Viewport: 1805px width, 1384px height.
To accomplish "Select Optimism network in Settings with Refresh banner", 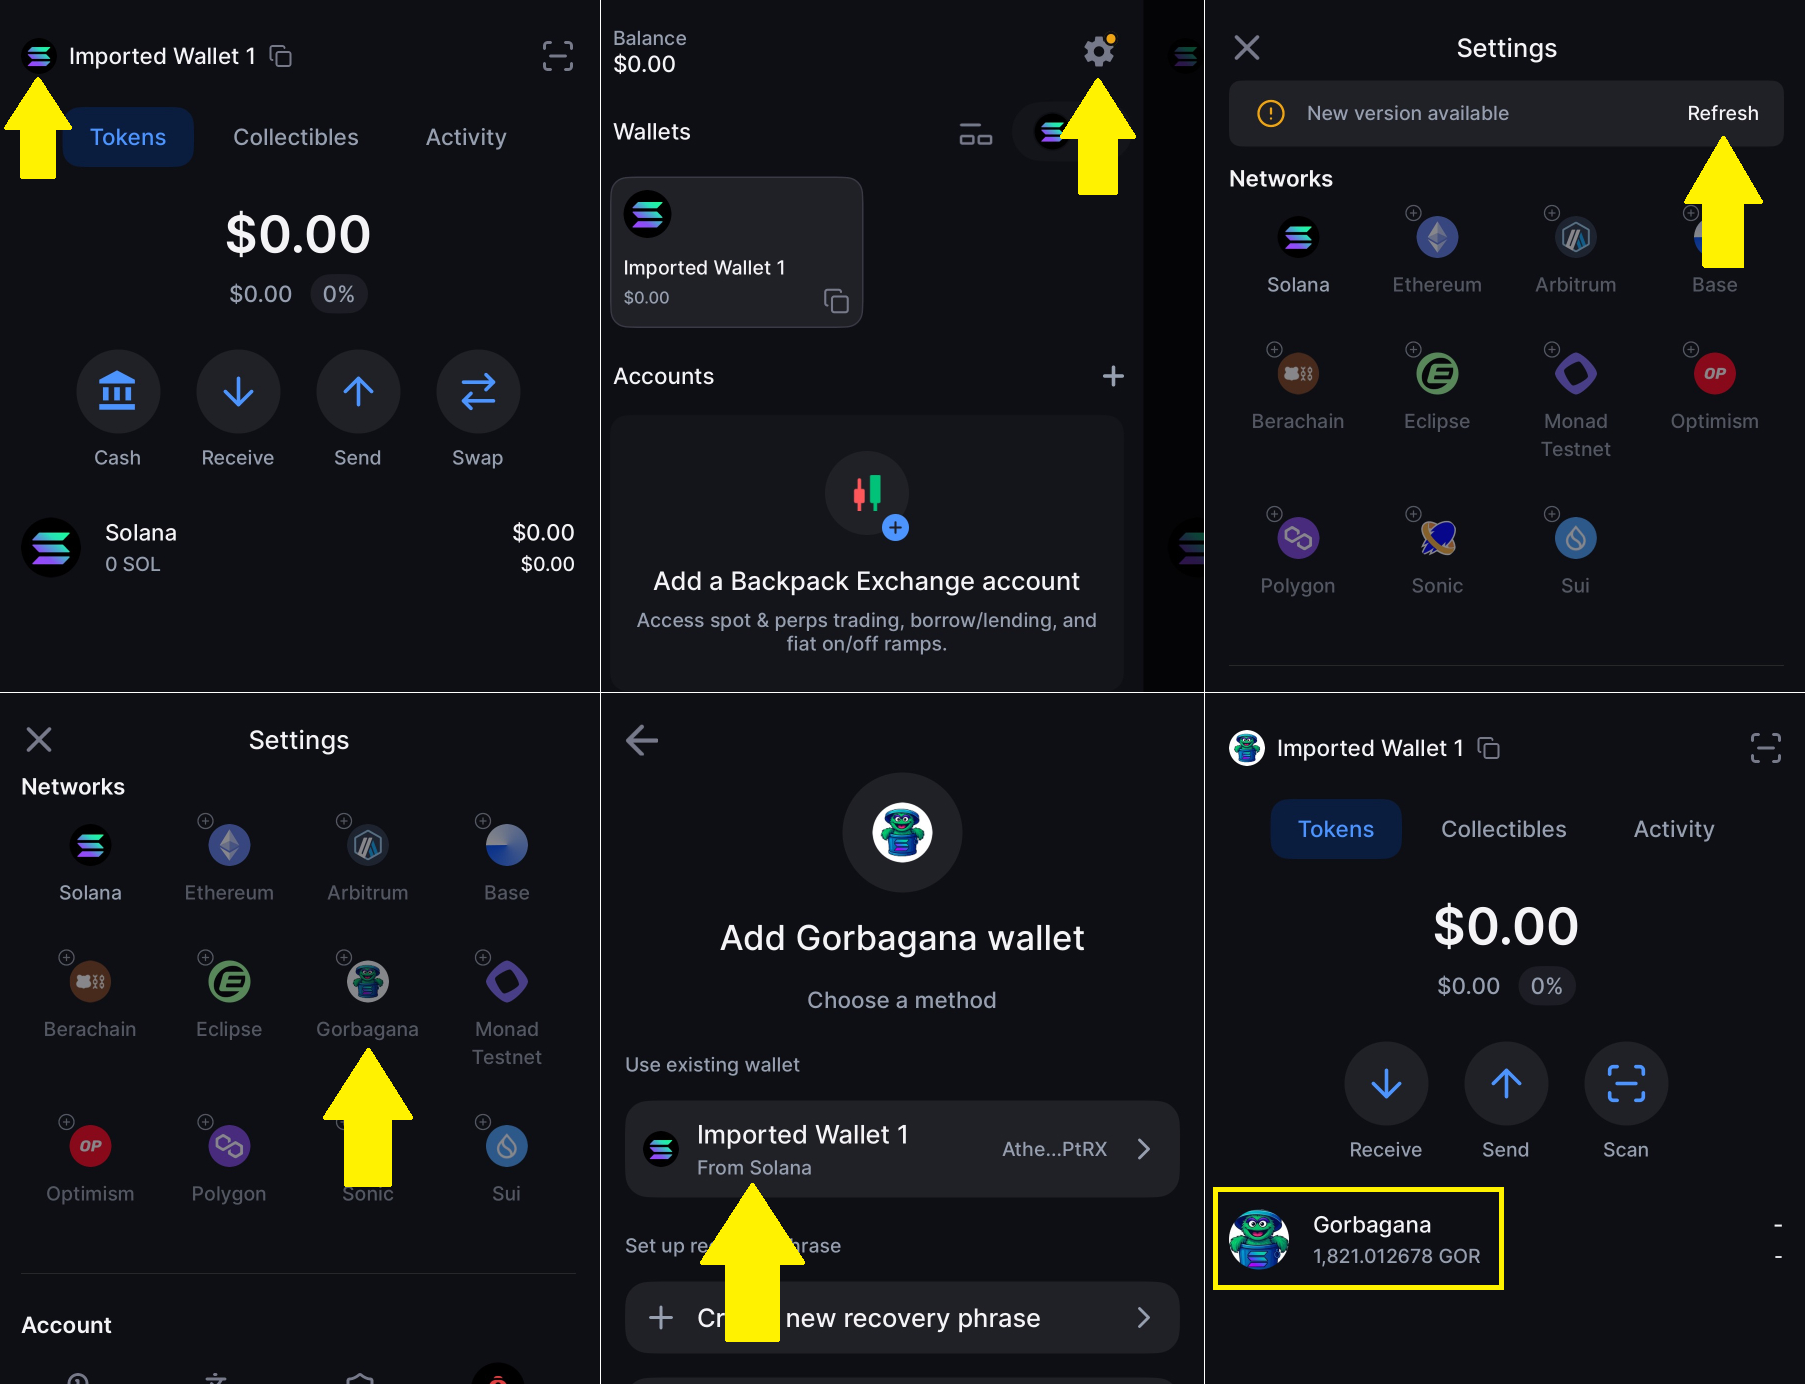I will (x=1715, y=374).
